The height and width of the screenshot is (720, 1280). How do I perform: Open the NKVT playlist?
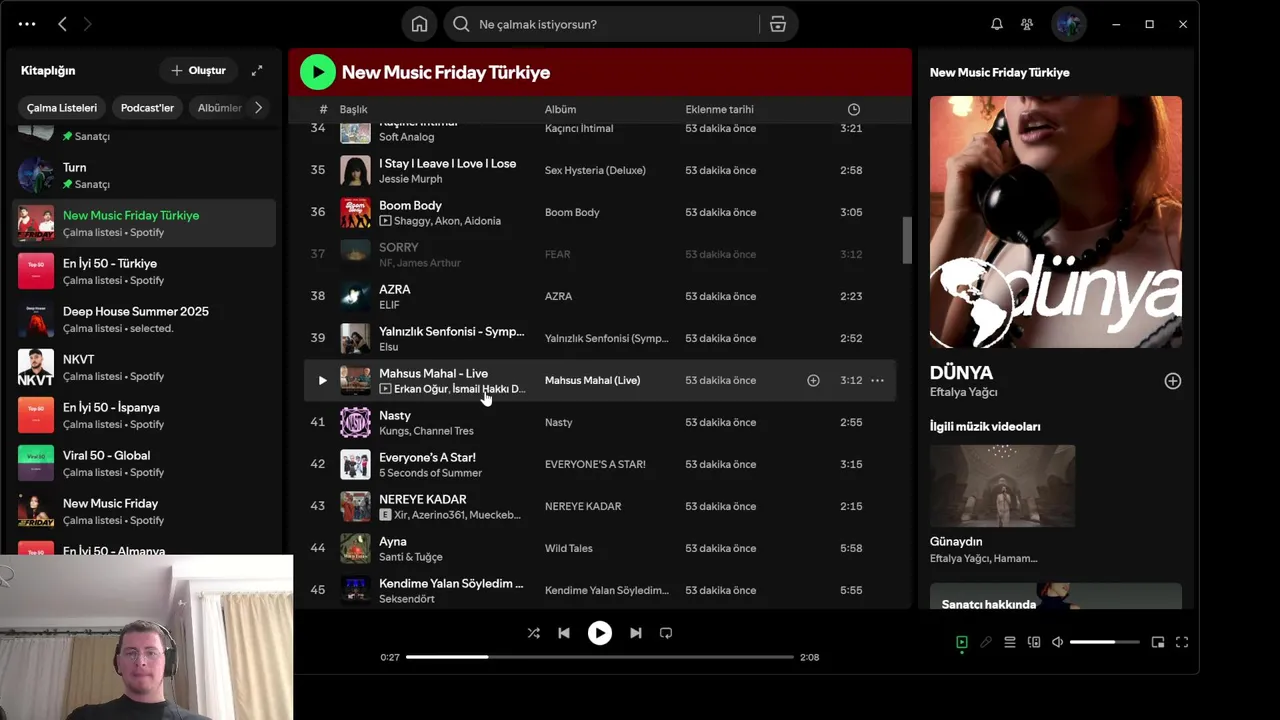pos(144,367)
